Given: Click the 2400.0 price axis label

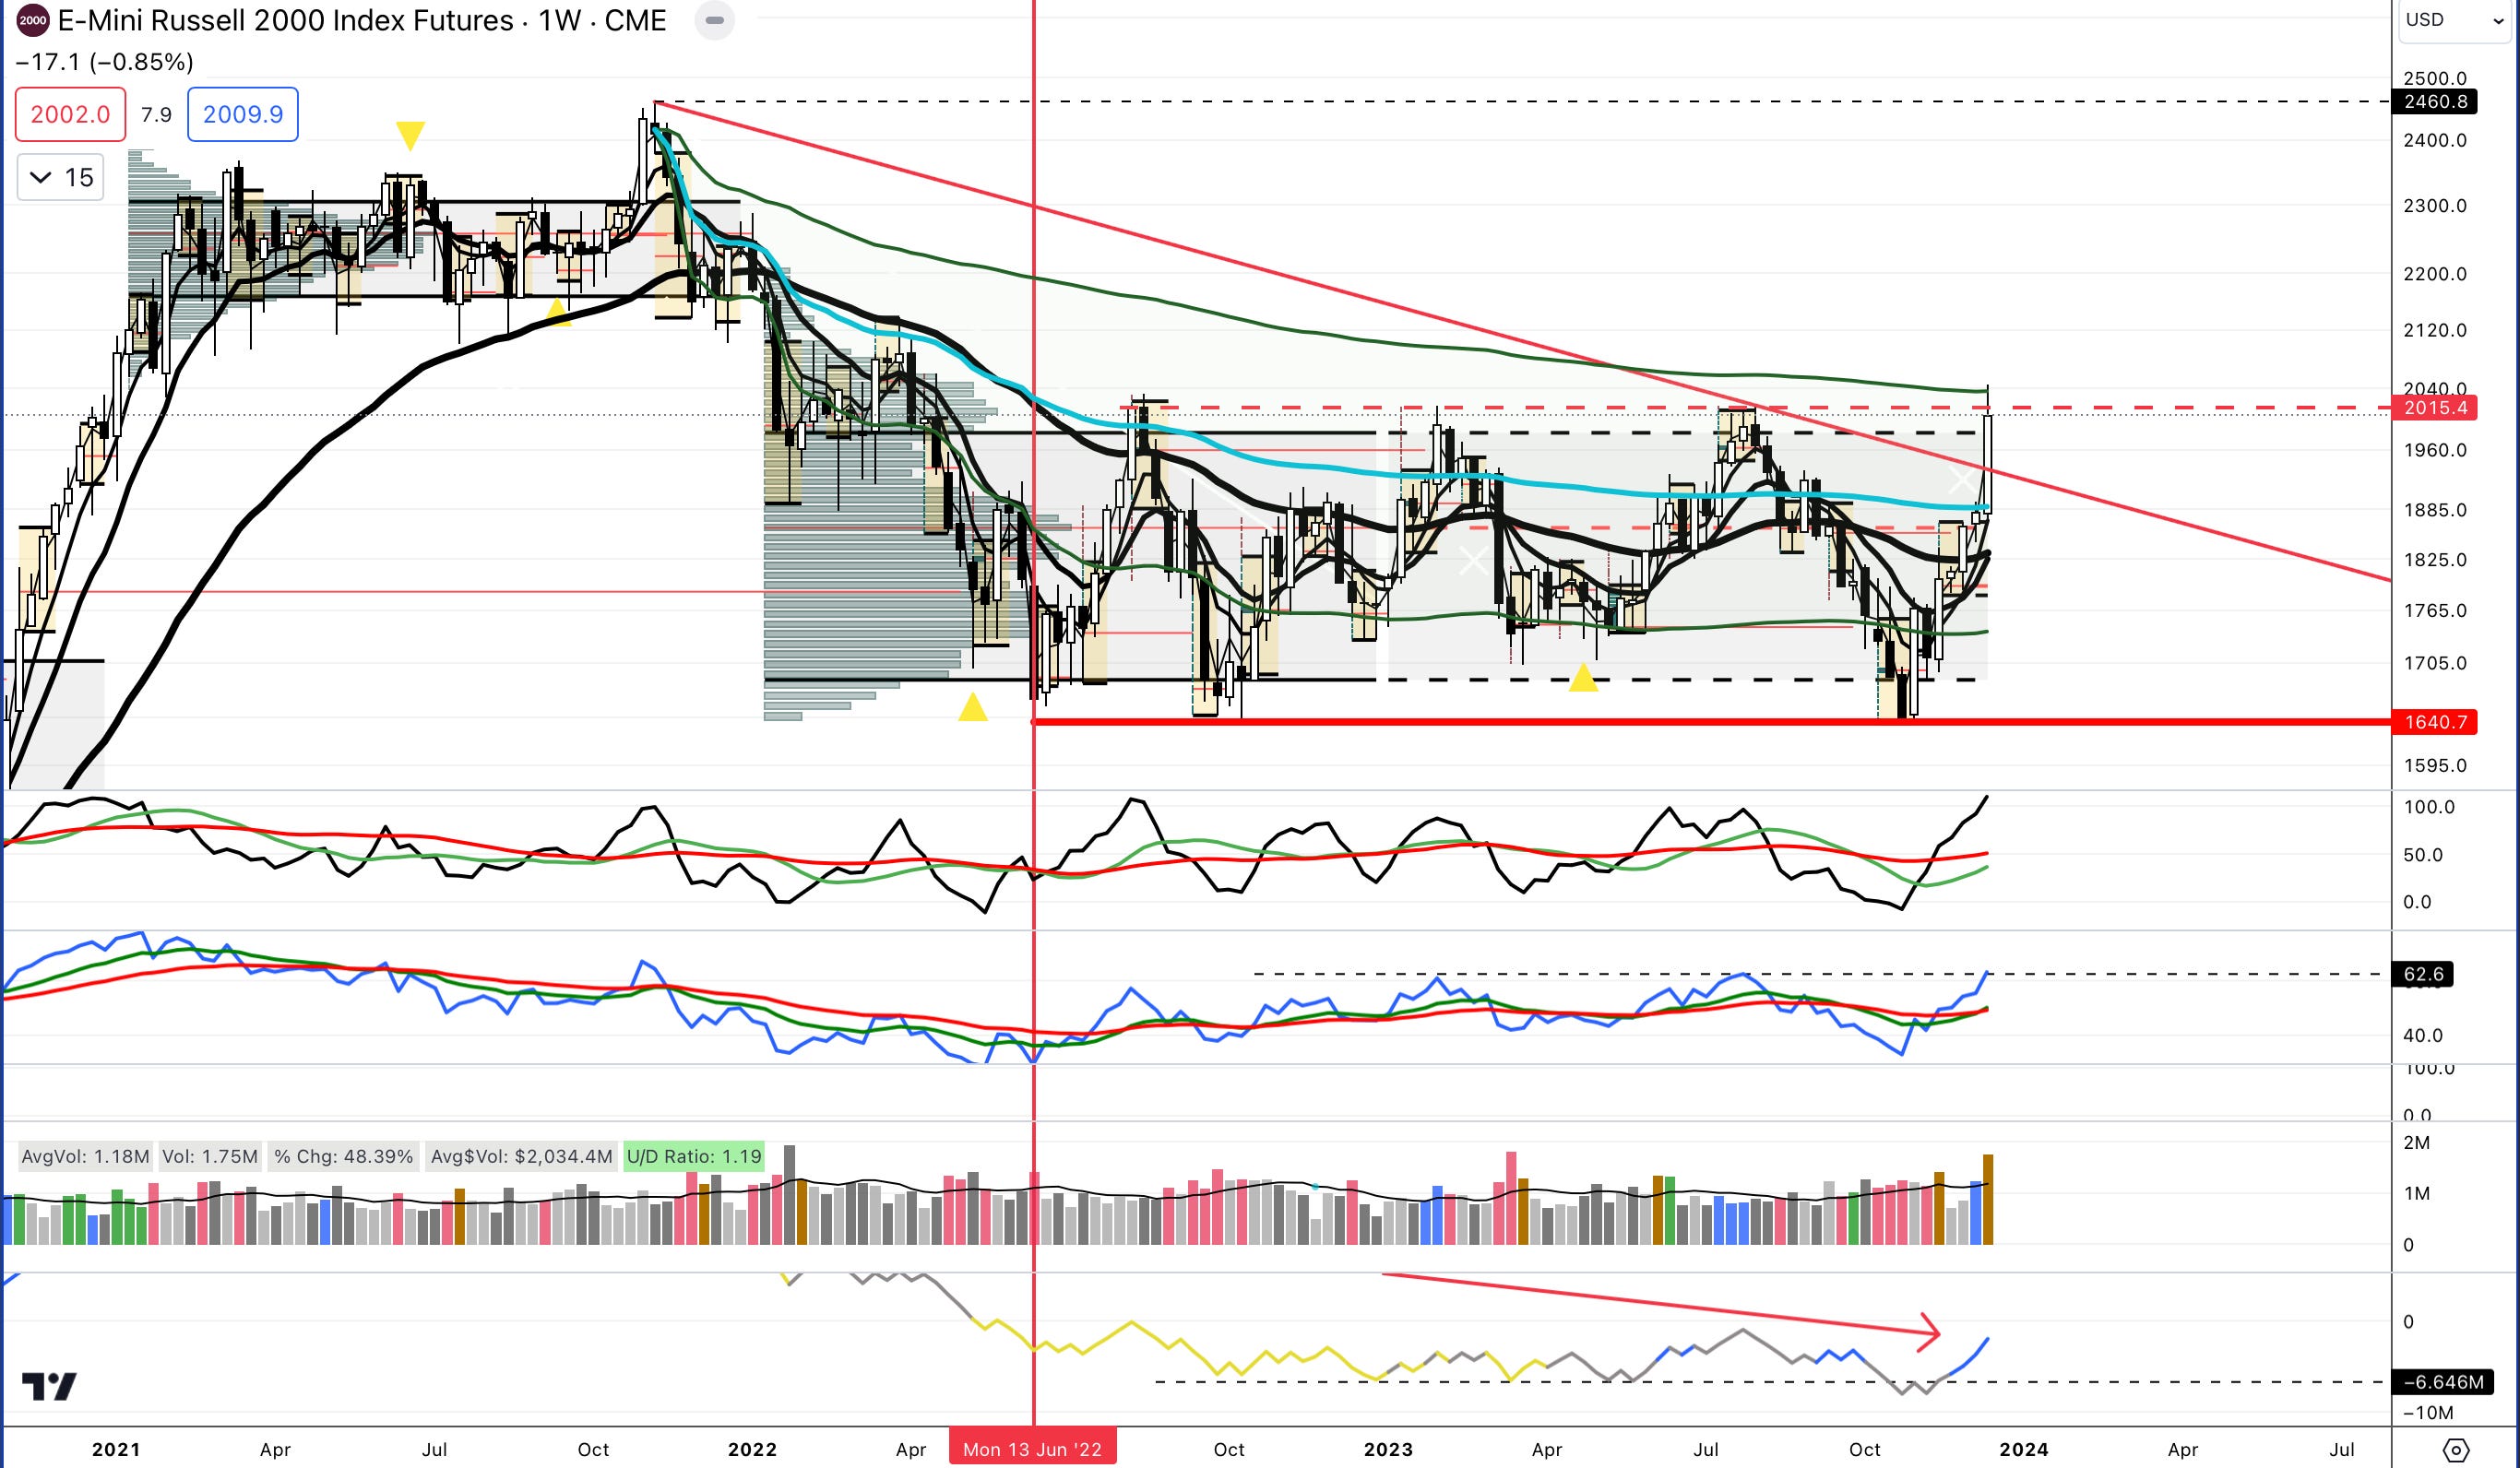Looking at the screenshot, I should tap(2434, 140).
